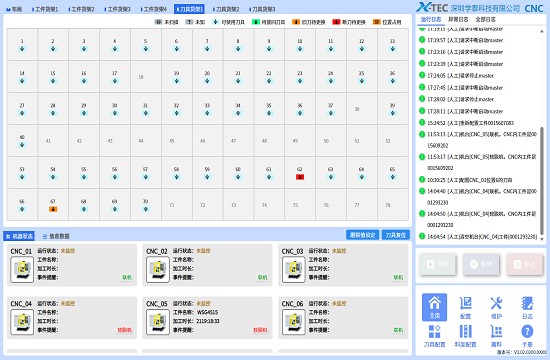The width and height of the screenshot is (550, 360).
Task: Click the orange legend icon 位置占用
Action: [376, 22]
